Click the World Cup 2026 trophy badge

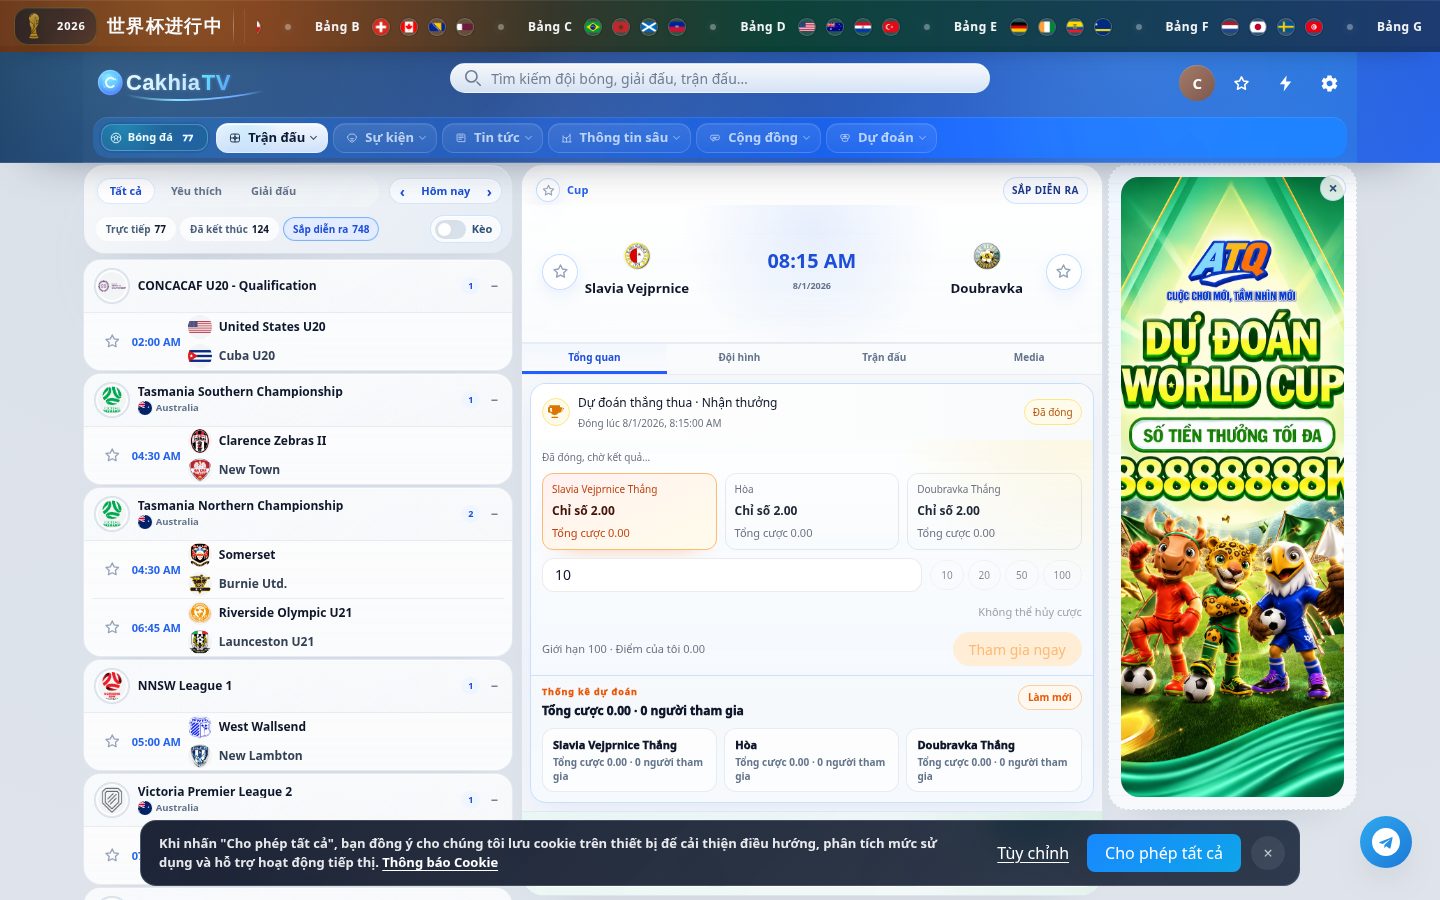coord(55,26)
